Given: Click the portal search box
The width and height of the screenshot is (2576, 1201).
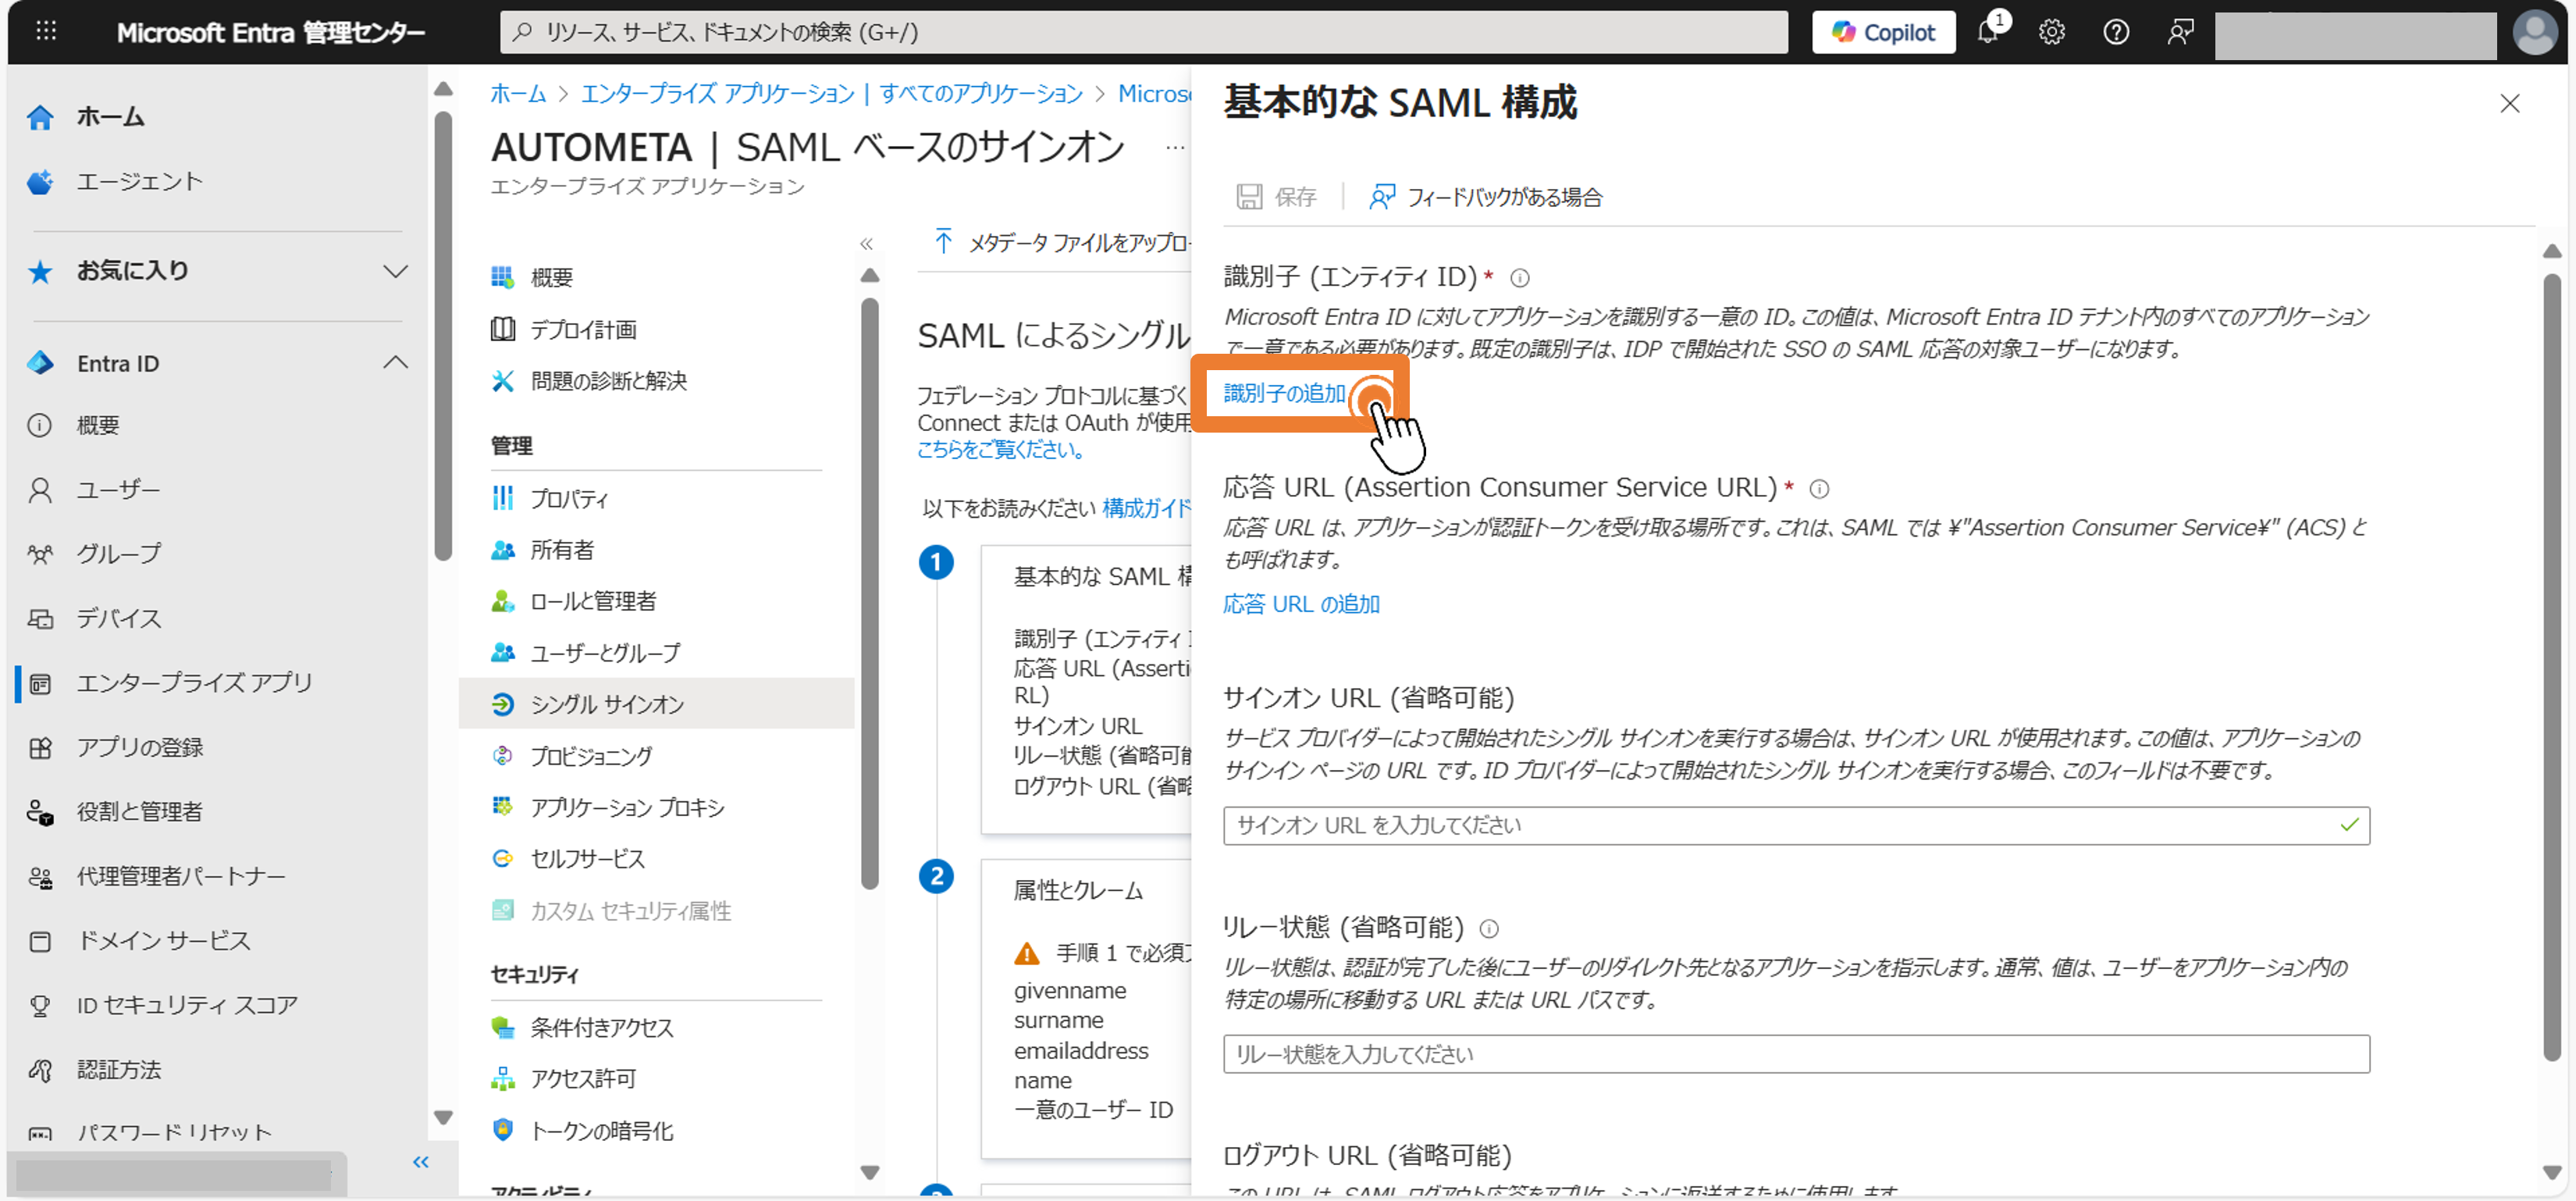Looking at the screenshot, I should coord(1143,32).
